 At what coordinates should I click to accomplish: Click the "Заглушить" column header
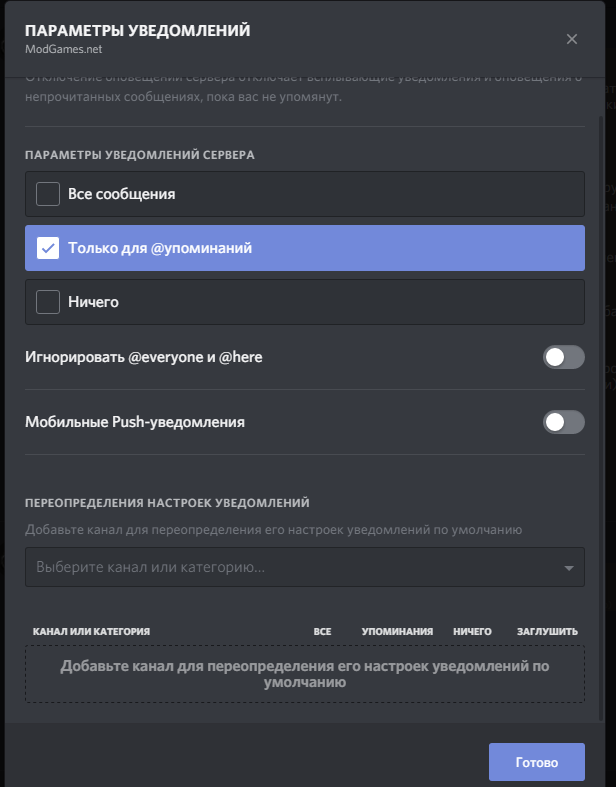click(547, 632)
